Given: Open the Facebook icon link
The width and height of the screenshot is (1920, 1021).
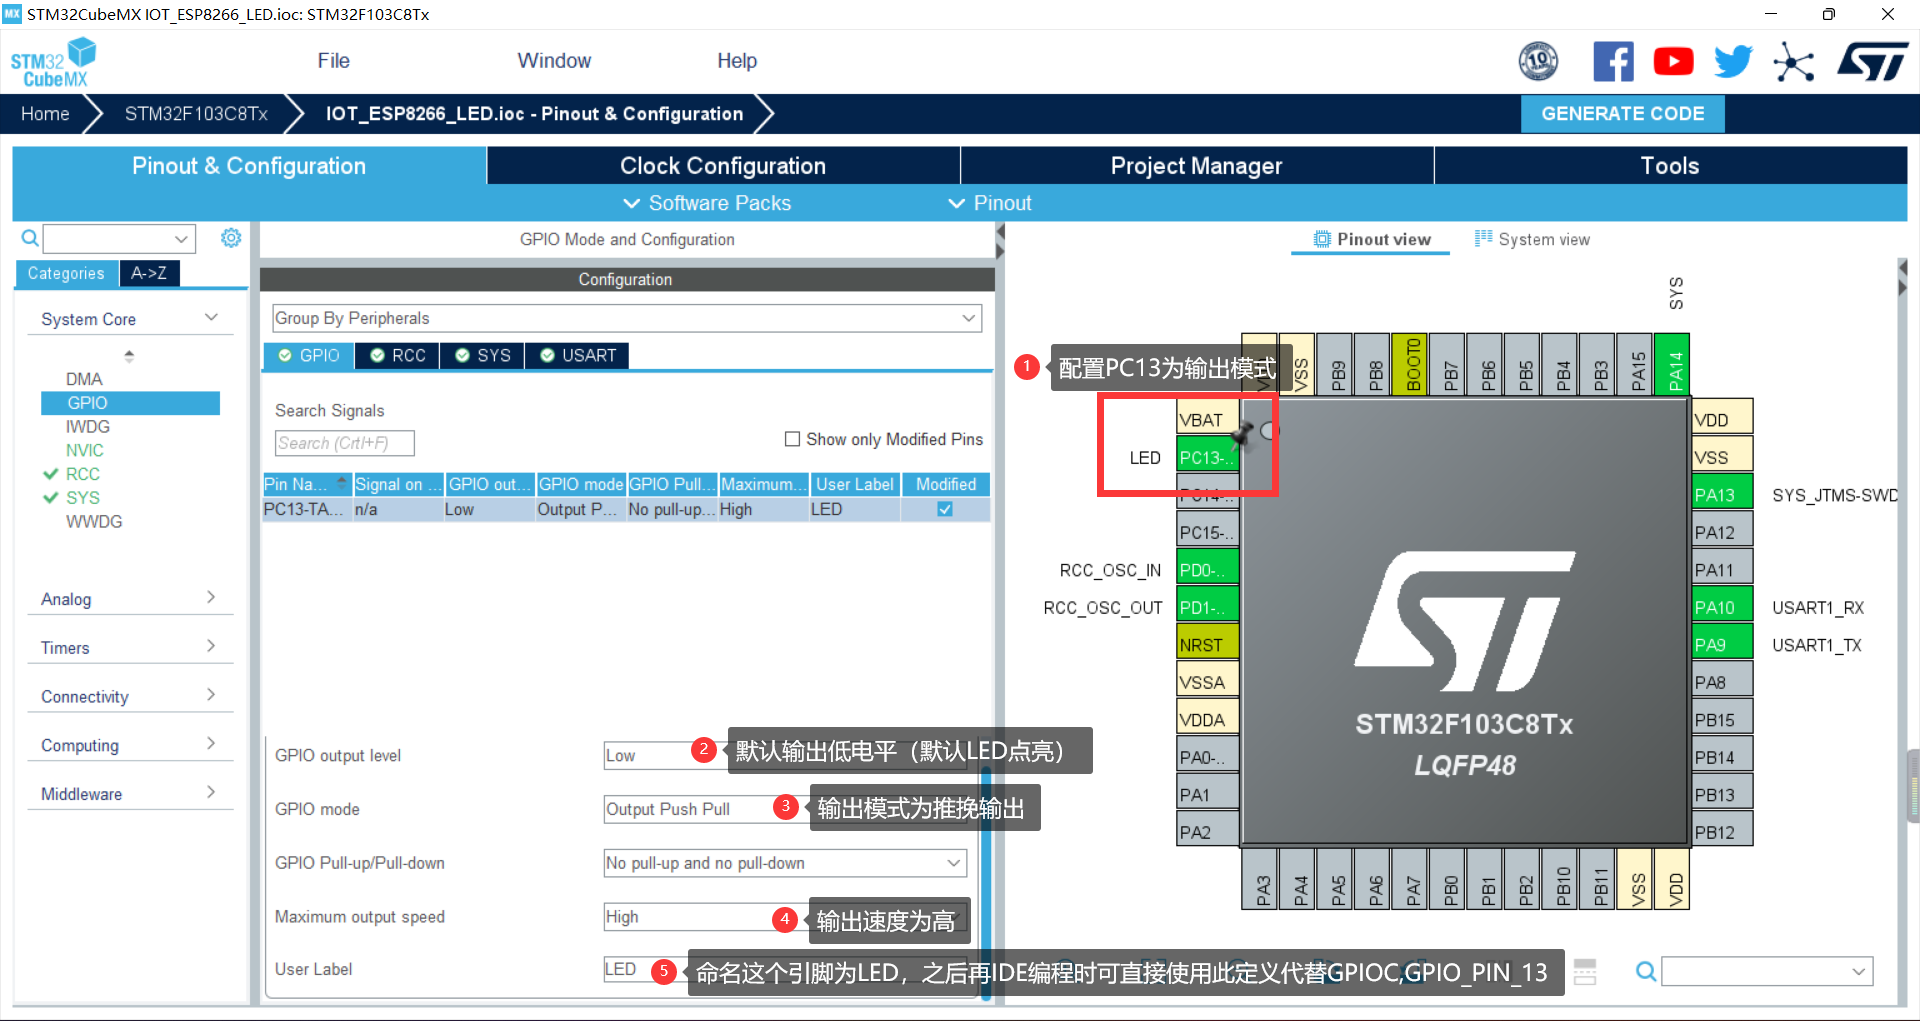Looking at the screenshot, I should click(x=1613, y=62).
